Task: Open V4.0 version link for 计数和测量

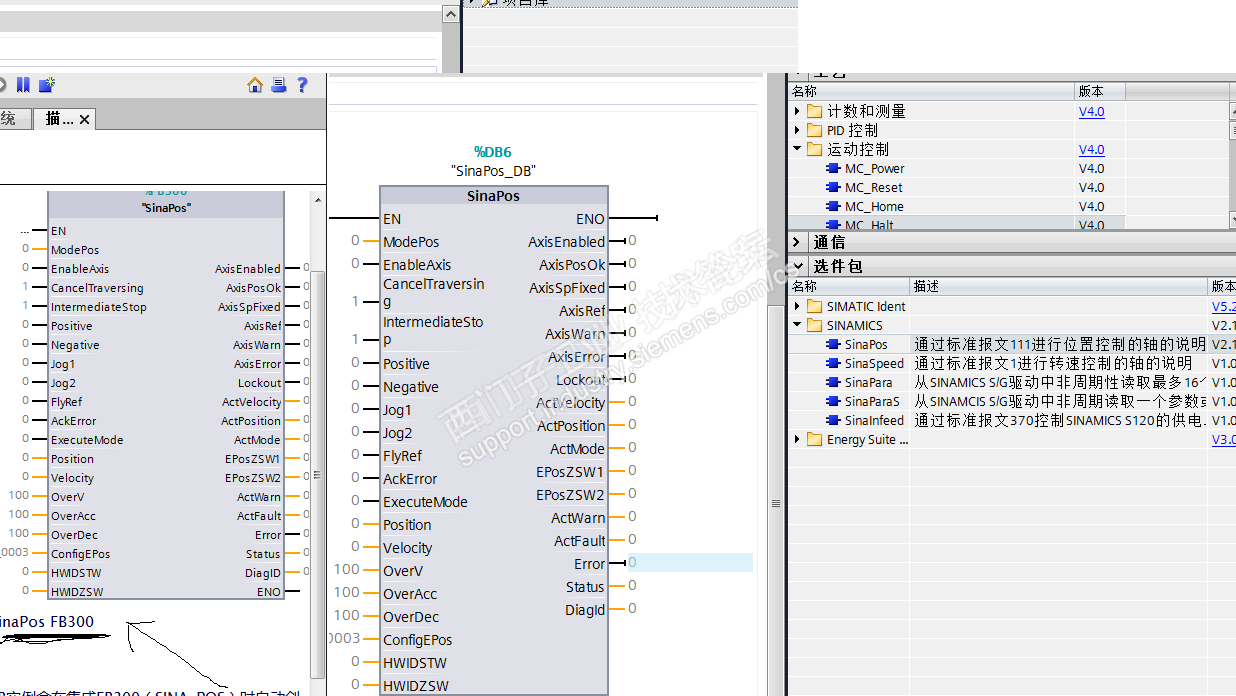Action: pos(1091,112)
